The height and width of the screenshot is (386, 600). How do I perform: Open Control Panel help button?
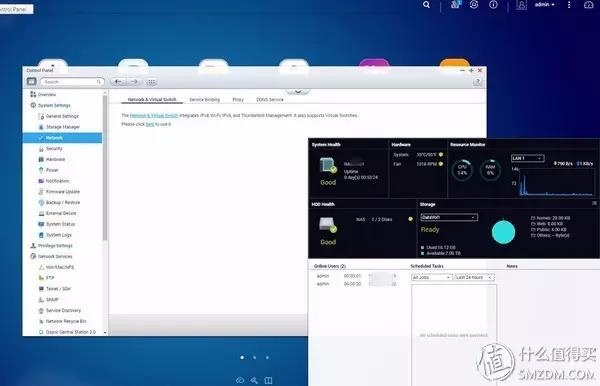477,82
